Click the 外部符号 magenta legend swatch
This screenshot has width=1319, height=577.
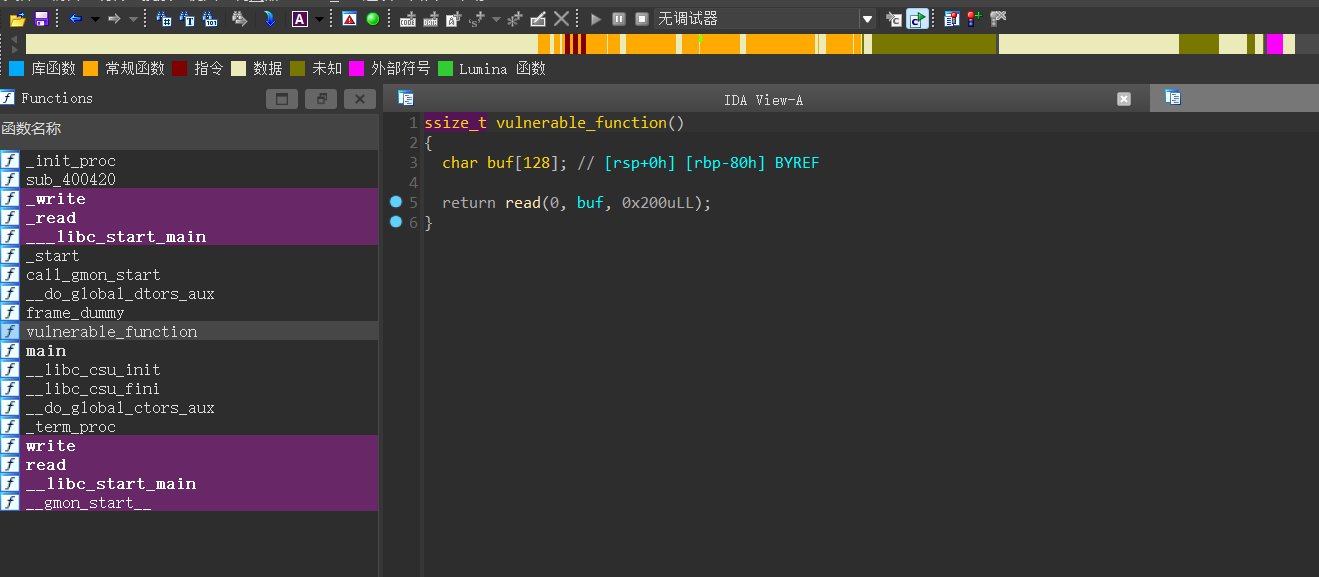(356, 69)
